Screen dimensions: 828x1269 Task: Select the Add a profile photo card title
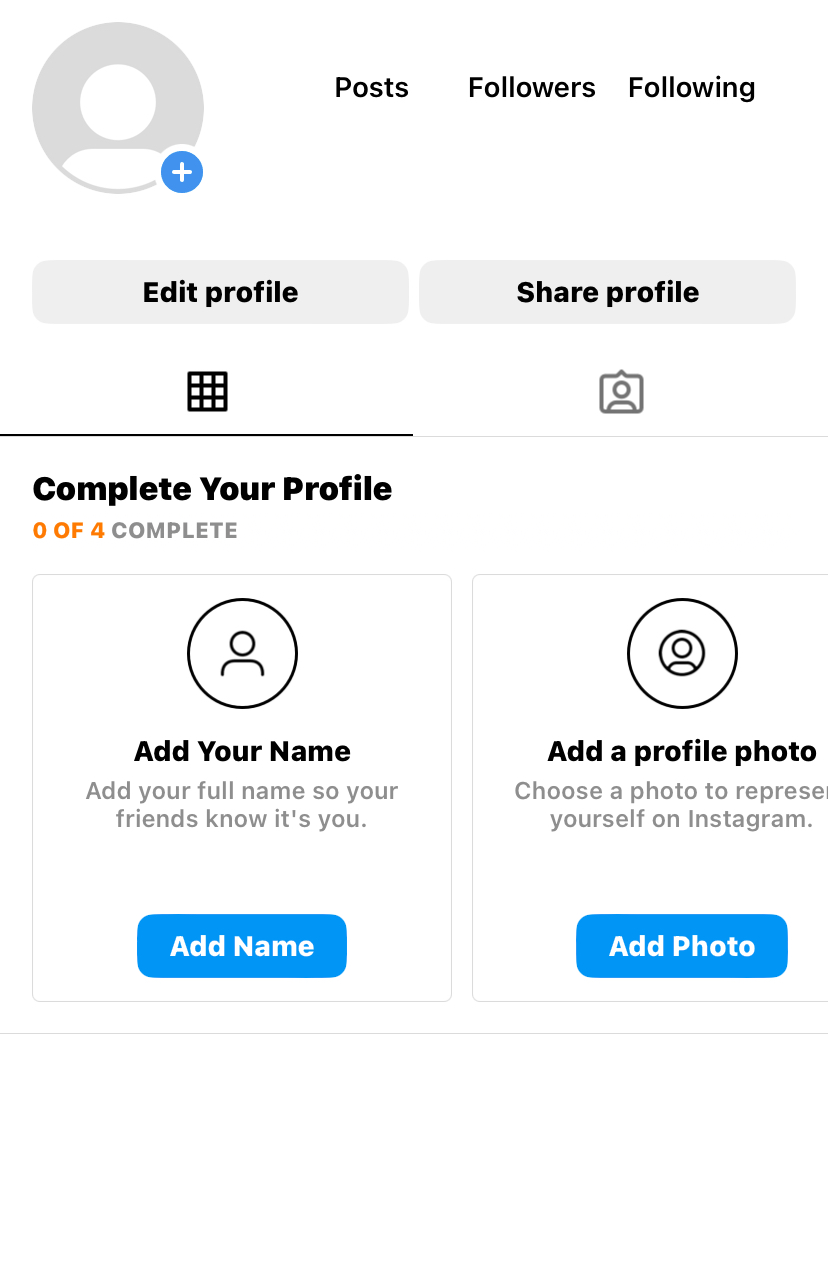coord(682,751)
